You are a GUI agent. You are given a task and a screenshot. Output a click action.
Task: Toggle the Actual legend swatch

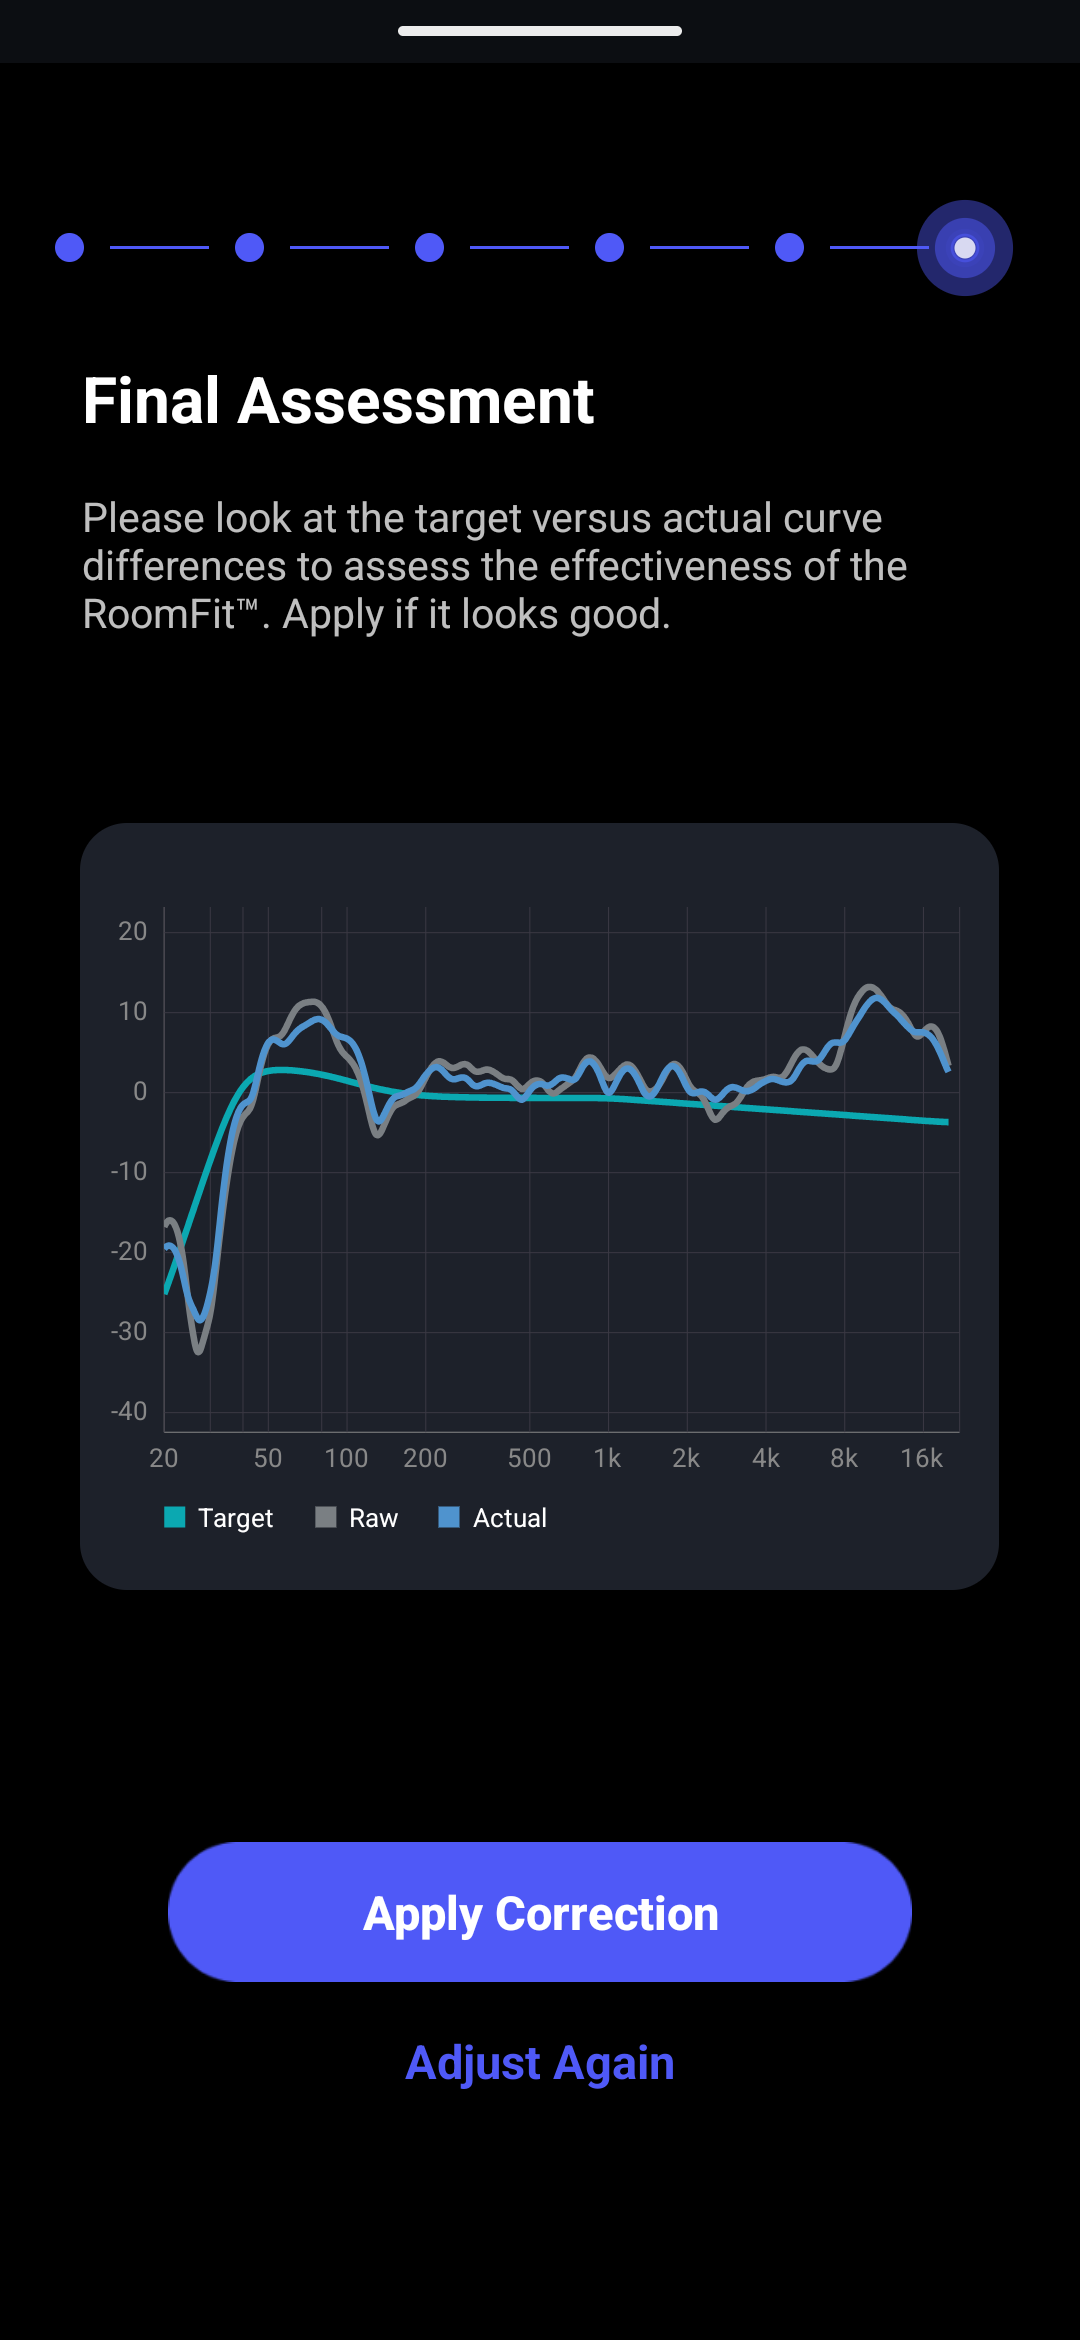click(x=450, y=1517)
